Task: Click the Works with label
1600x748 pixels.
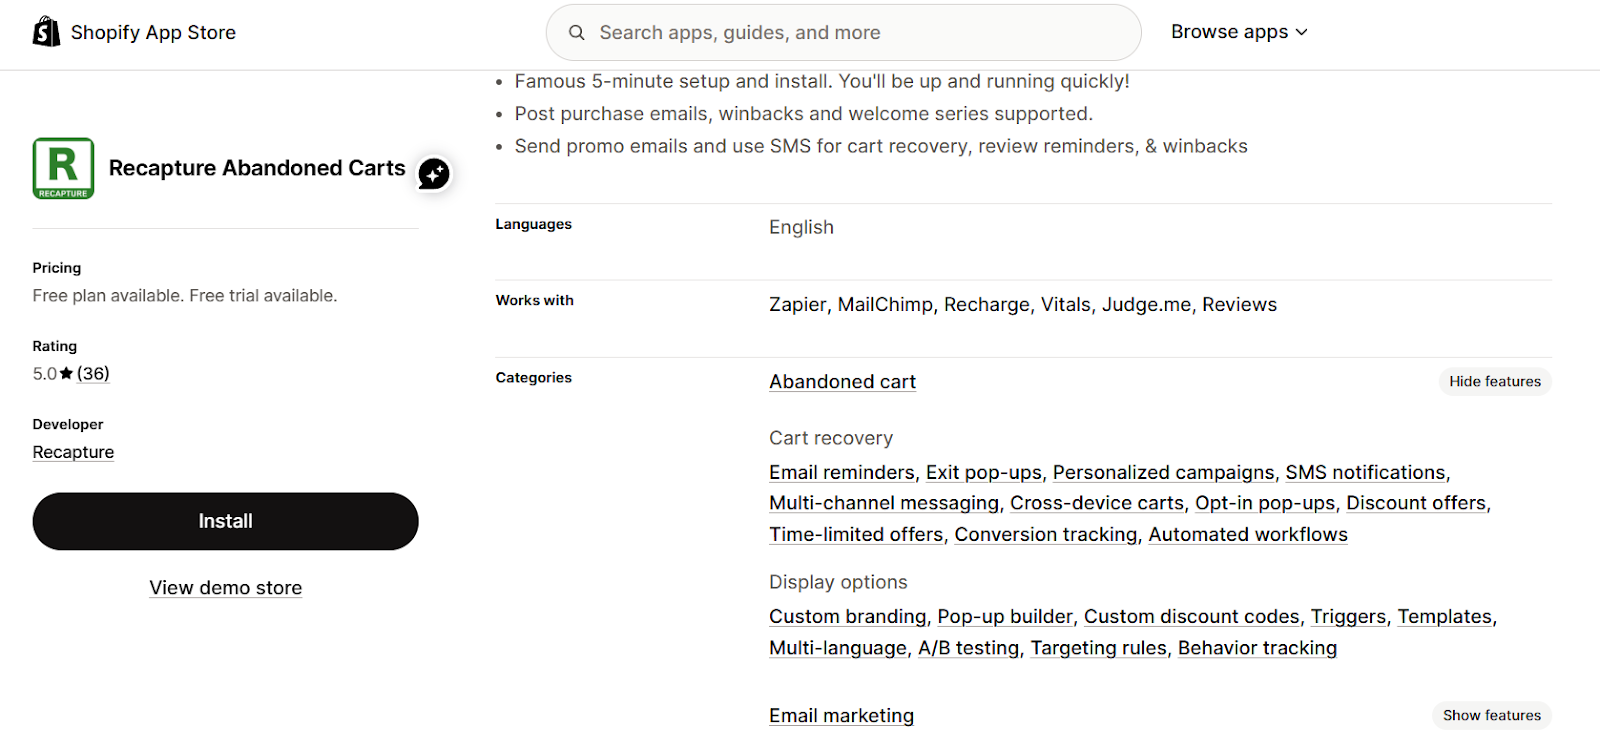Action: 535,300
